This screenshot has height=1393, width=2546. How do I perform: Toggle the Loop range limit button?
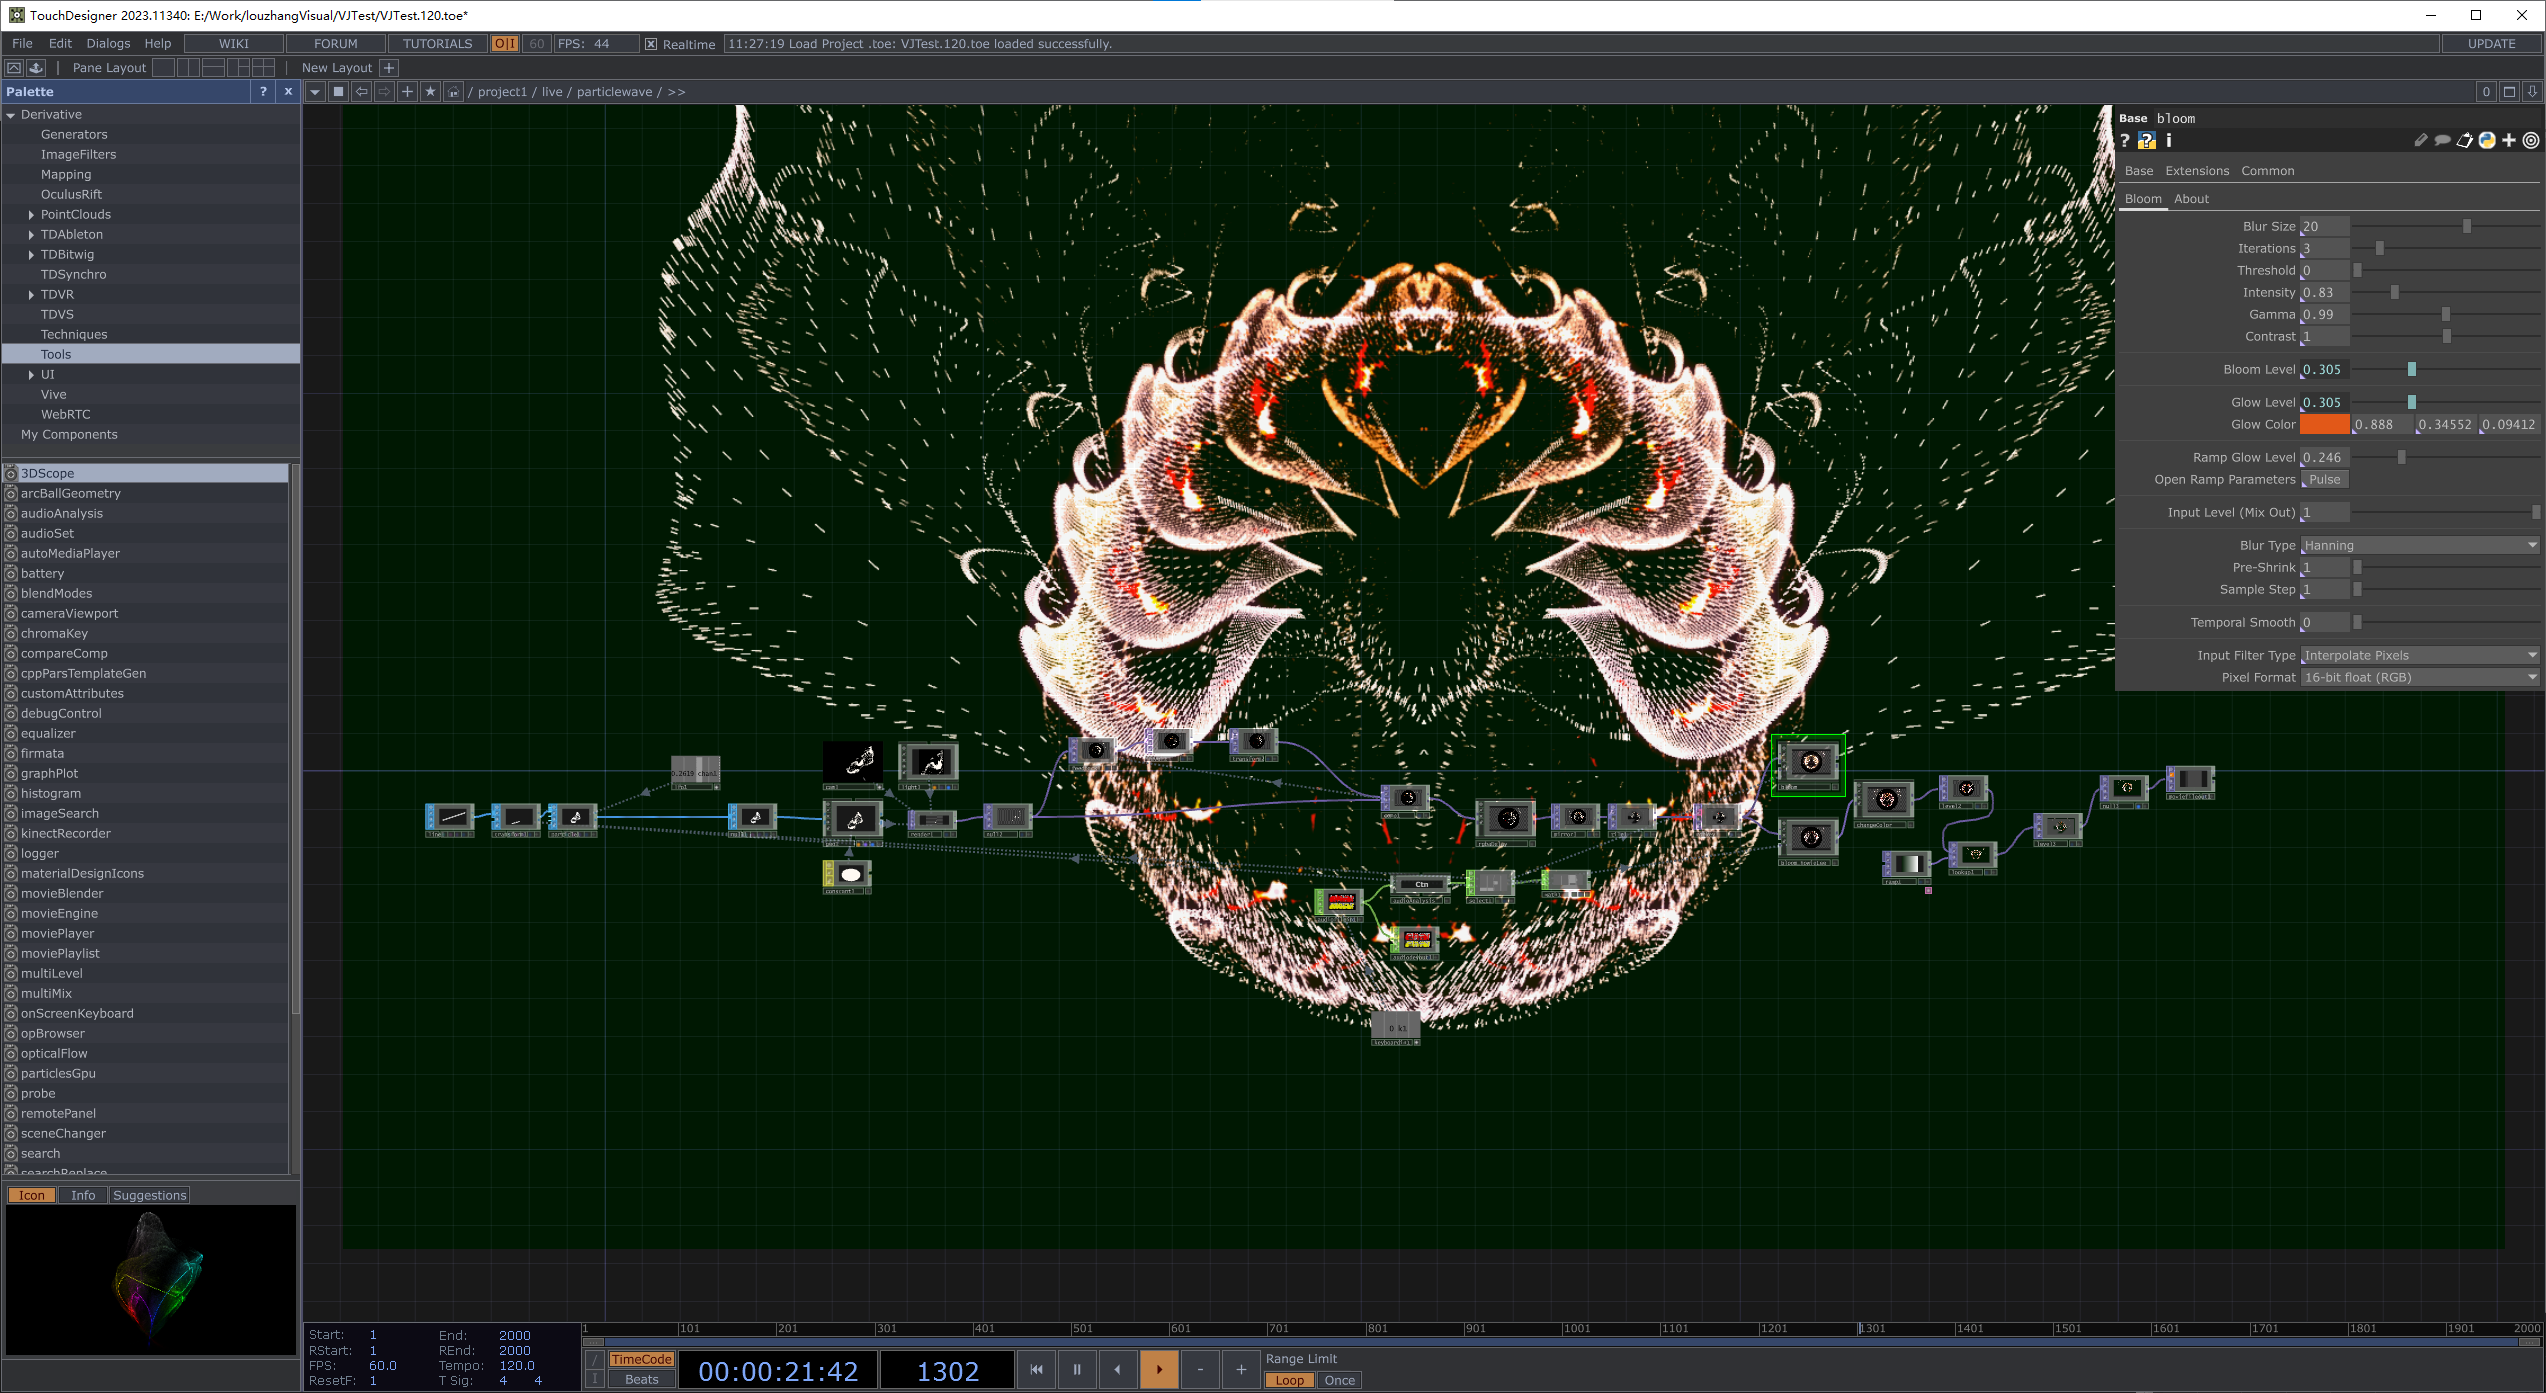[x=1289, y=1380]
